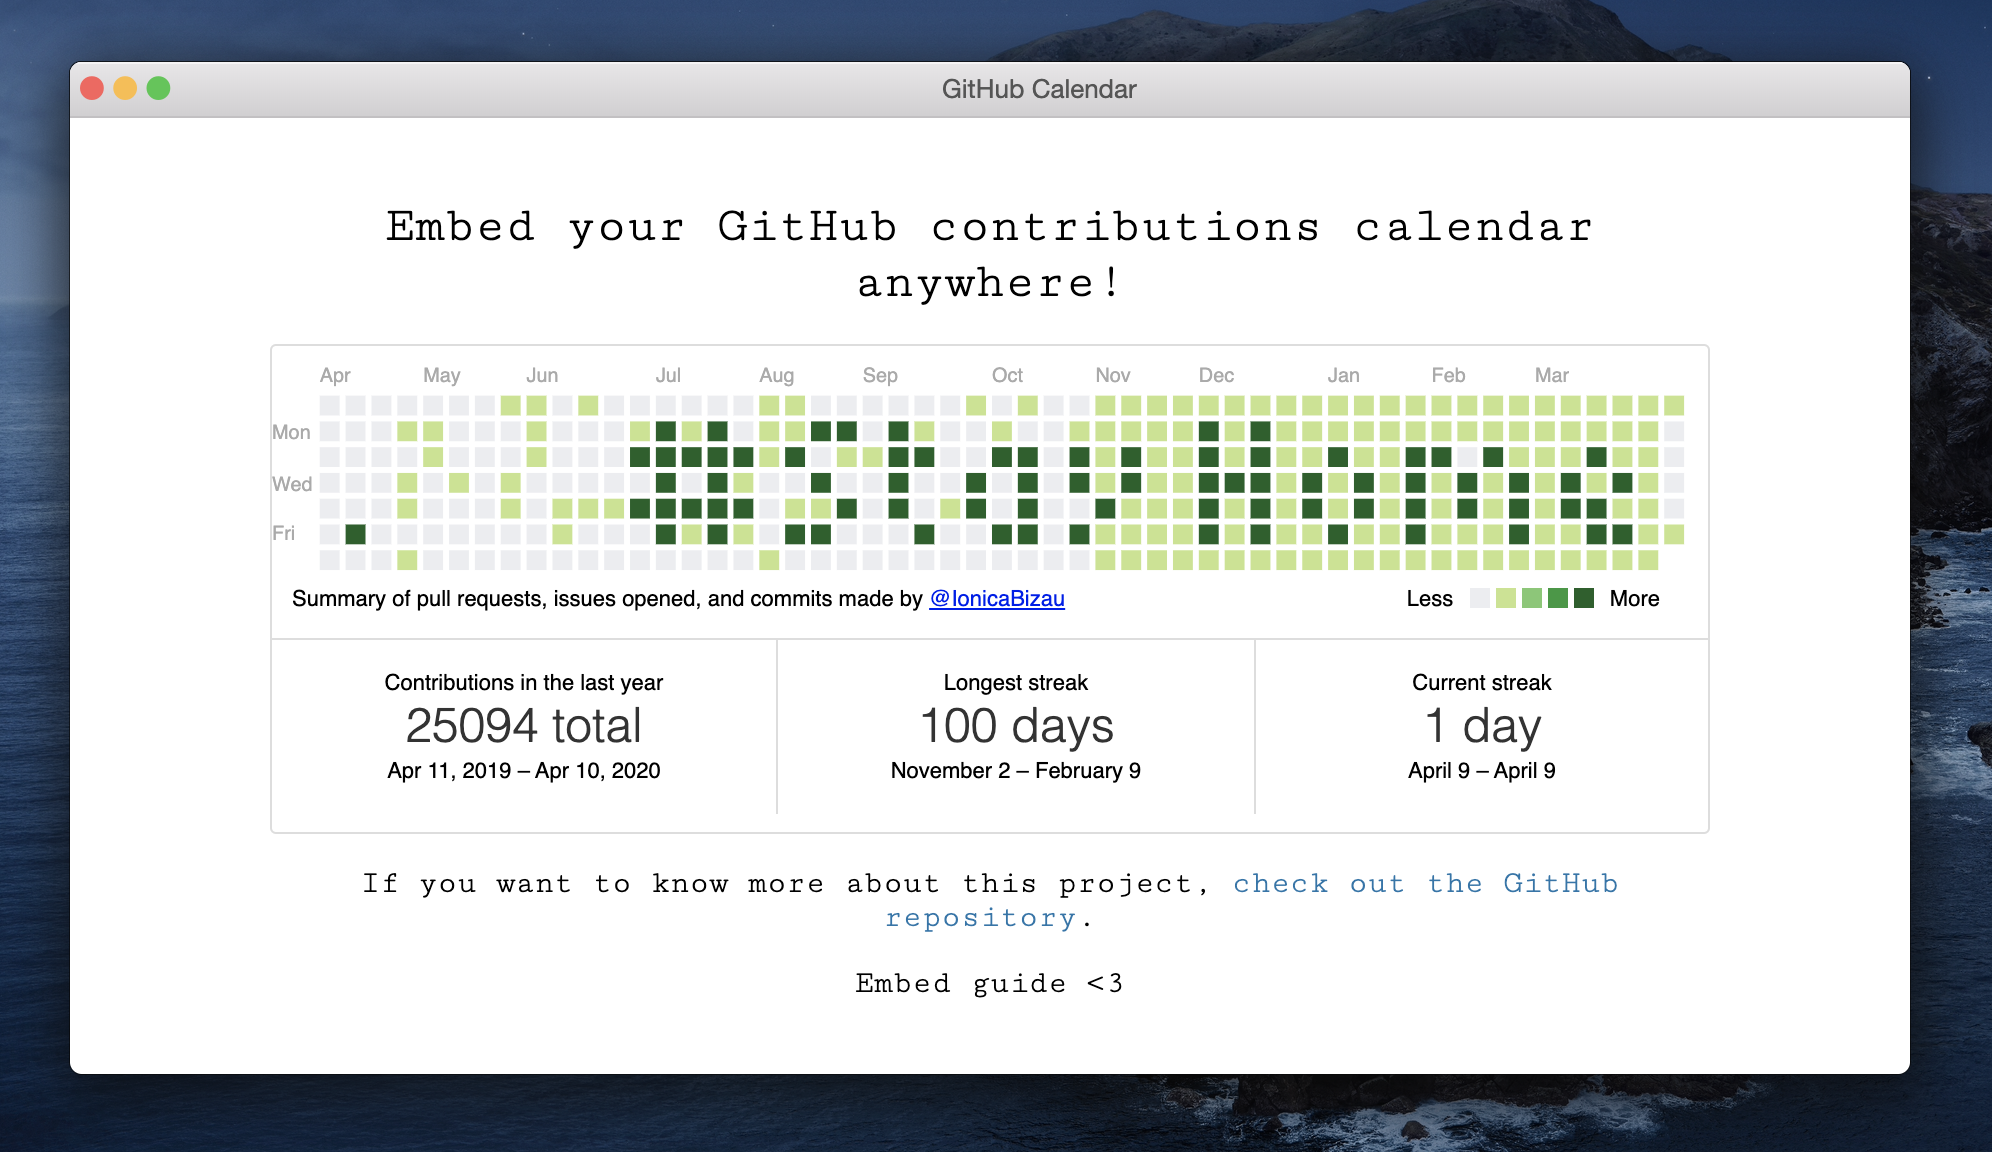Click the Apr month label

click(x=335, y=375)
